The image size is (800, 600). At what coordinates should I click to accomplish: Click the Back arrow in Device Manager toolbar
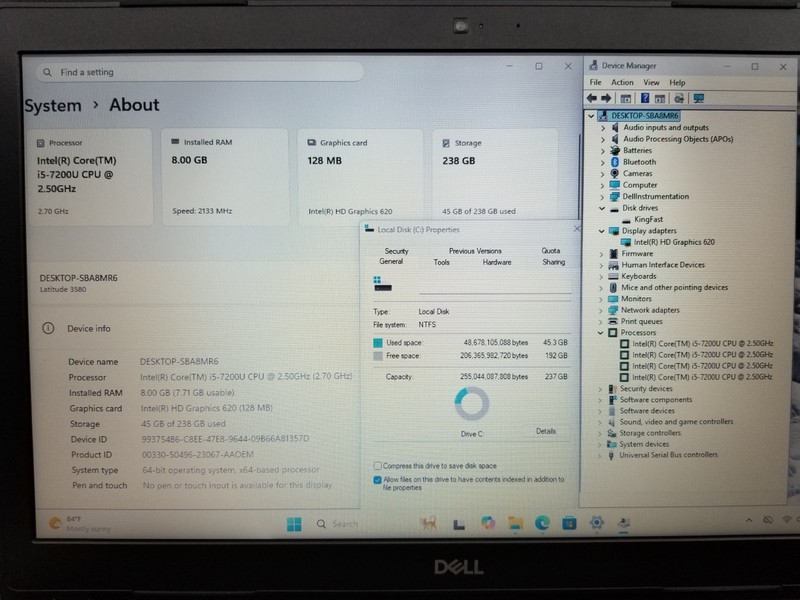click(592, 98)
